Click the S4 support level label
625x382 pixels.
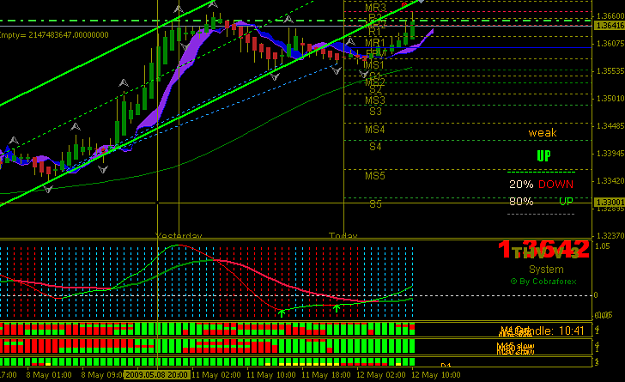(375, 146)
